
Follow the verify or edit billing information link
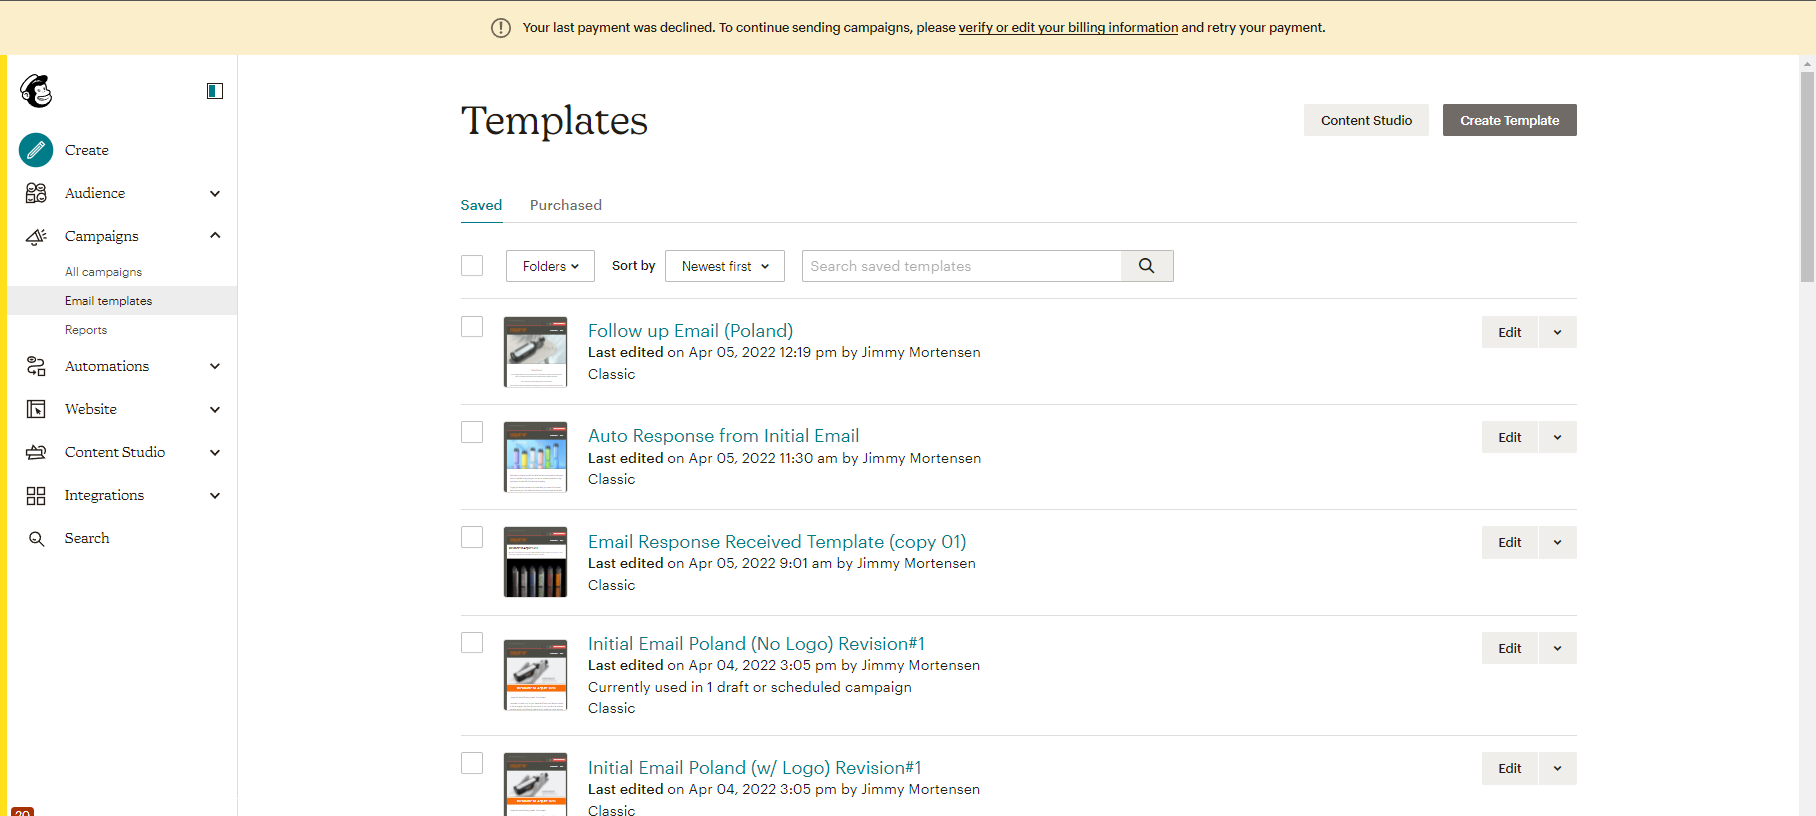1068,28
